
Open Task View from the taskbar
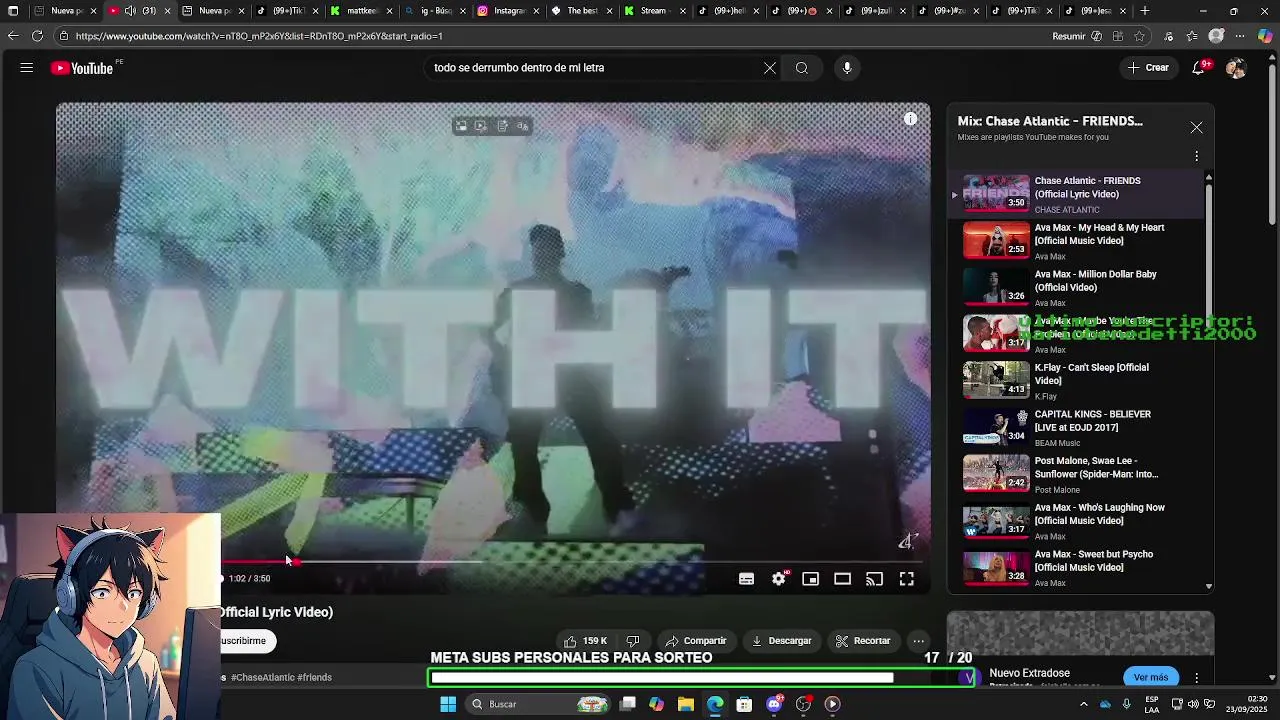pyautogui.click(x=628, y=704)
